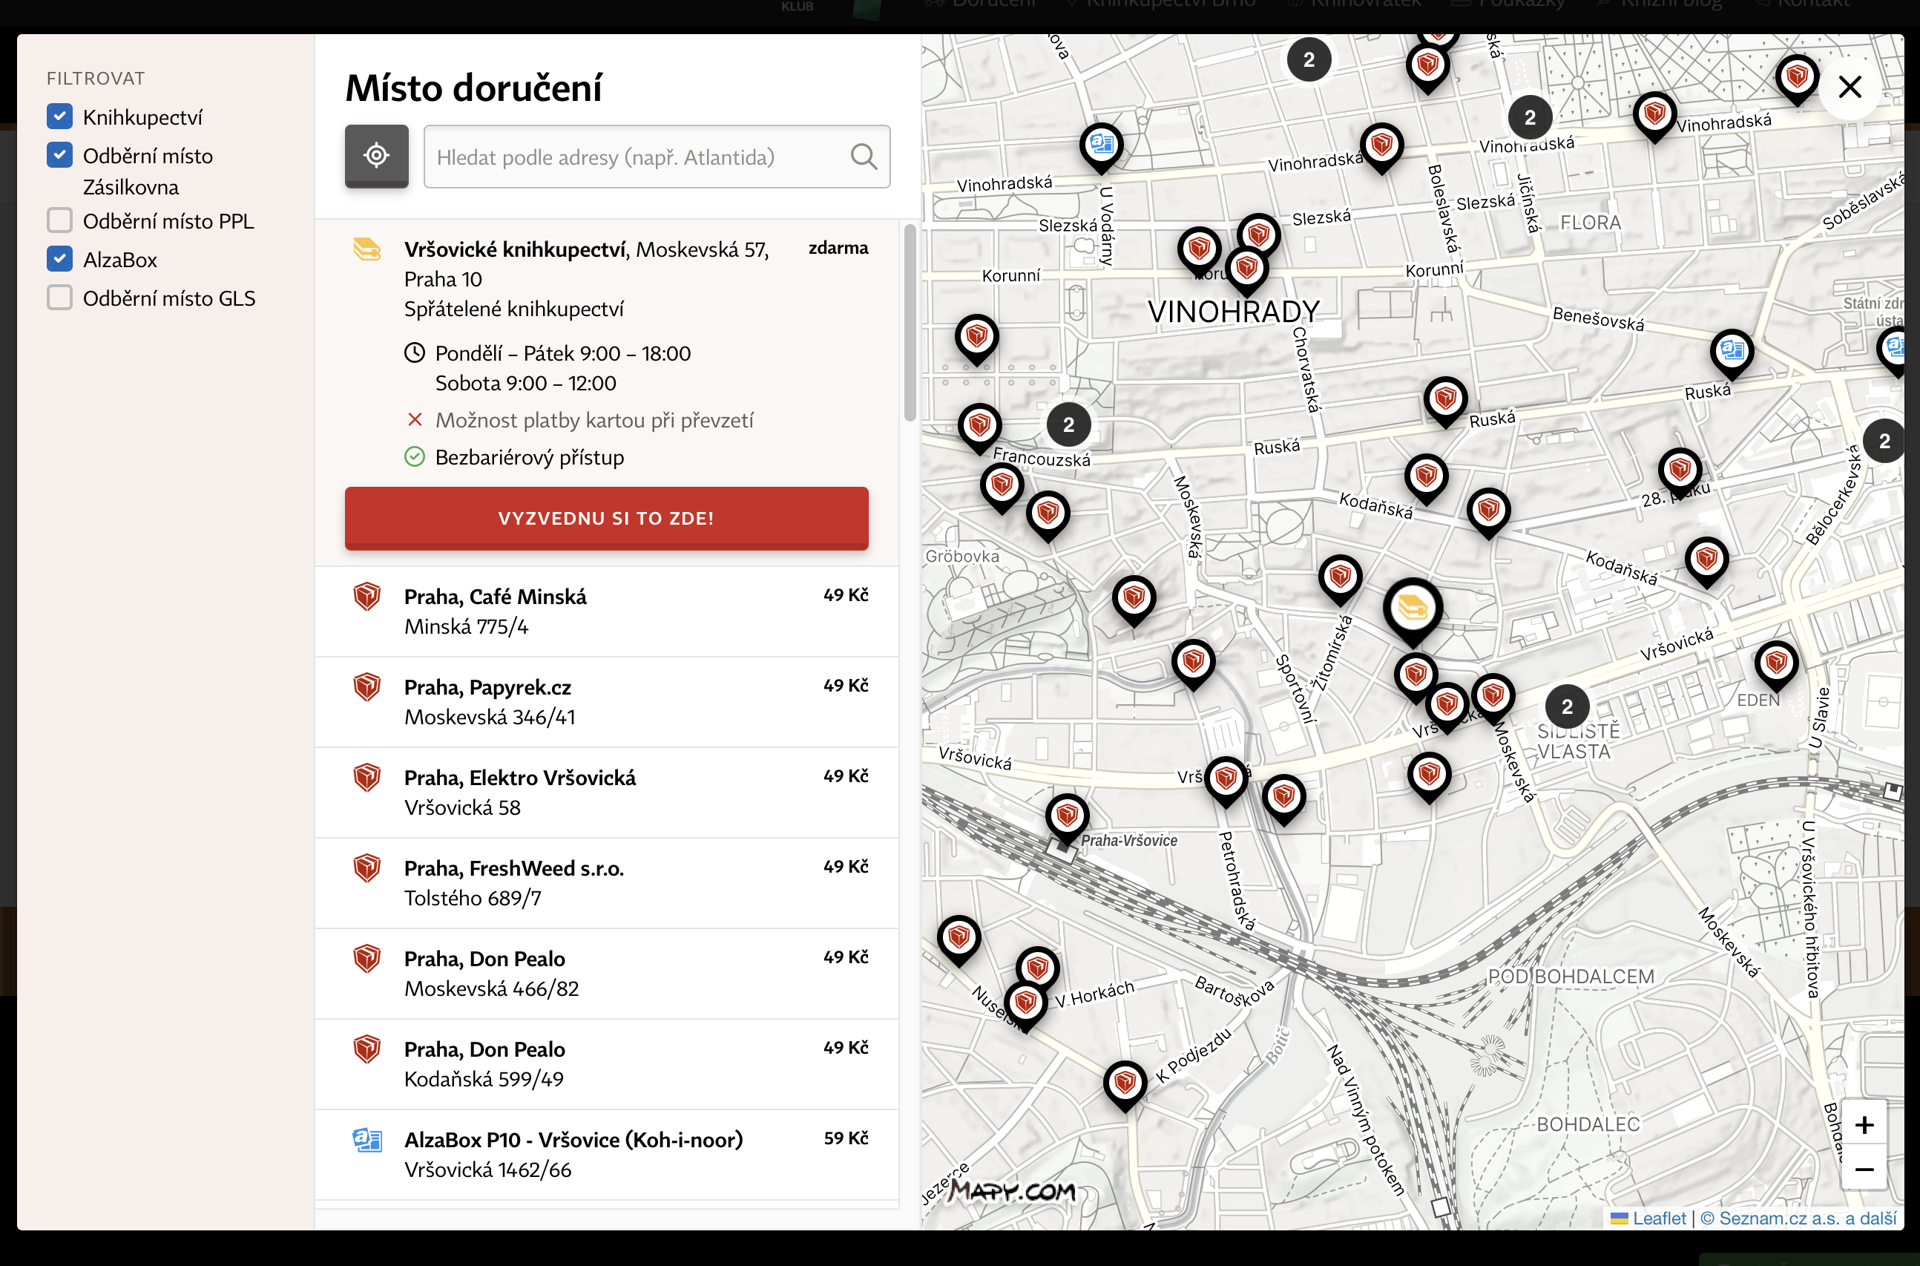Click Možnost platby kartou při převzetí line

580,420
